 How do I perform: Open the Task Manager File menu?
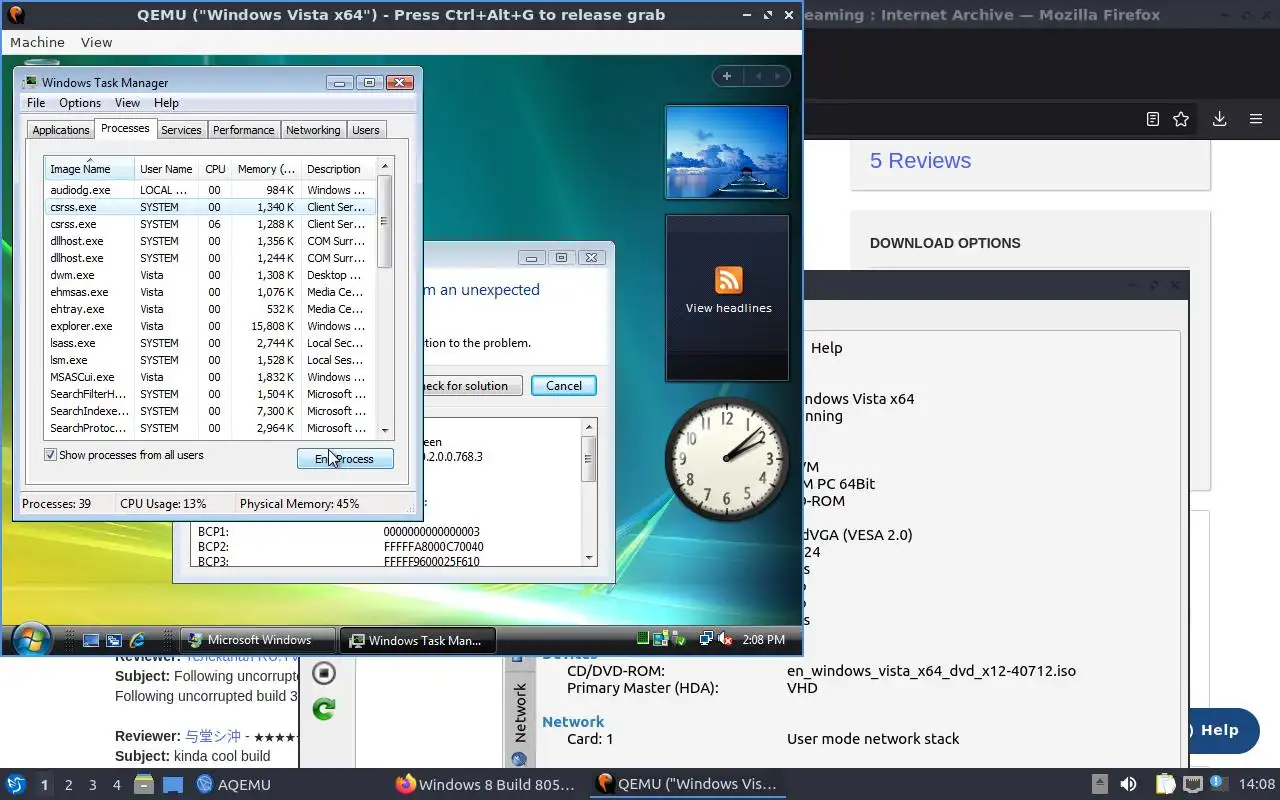36,103
